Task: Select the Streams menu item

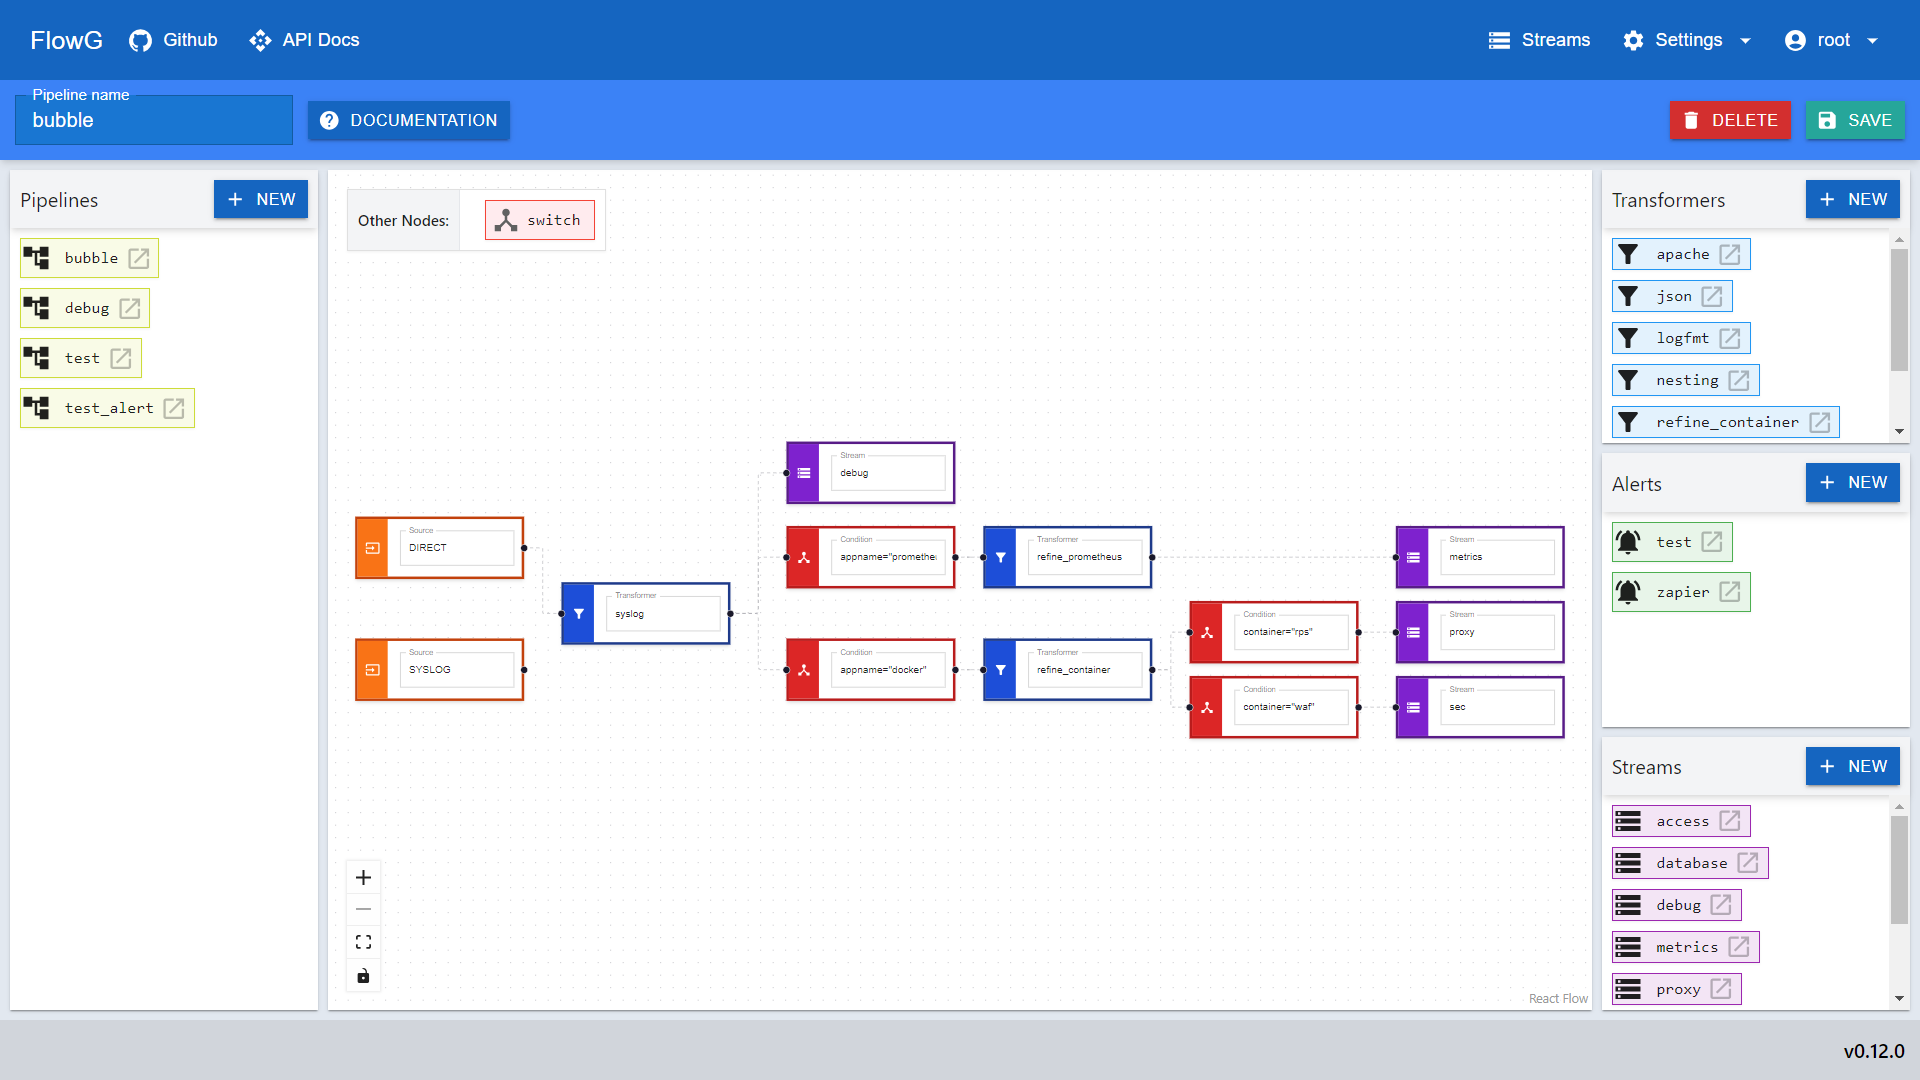Action: pyautogui.click(x=1539, y=40)
